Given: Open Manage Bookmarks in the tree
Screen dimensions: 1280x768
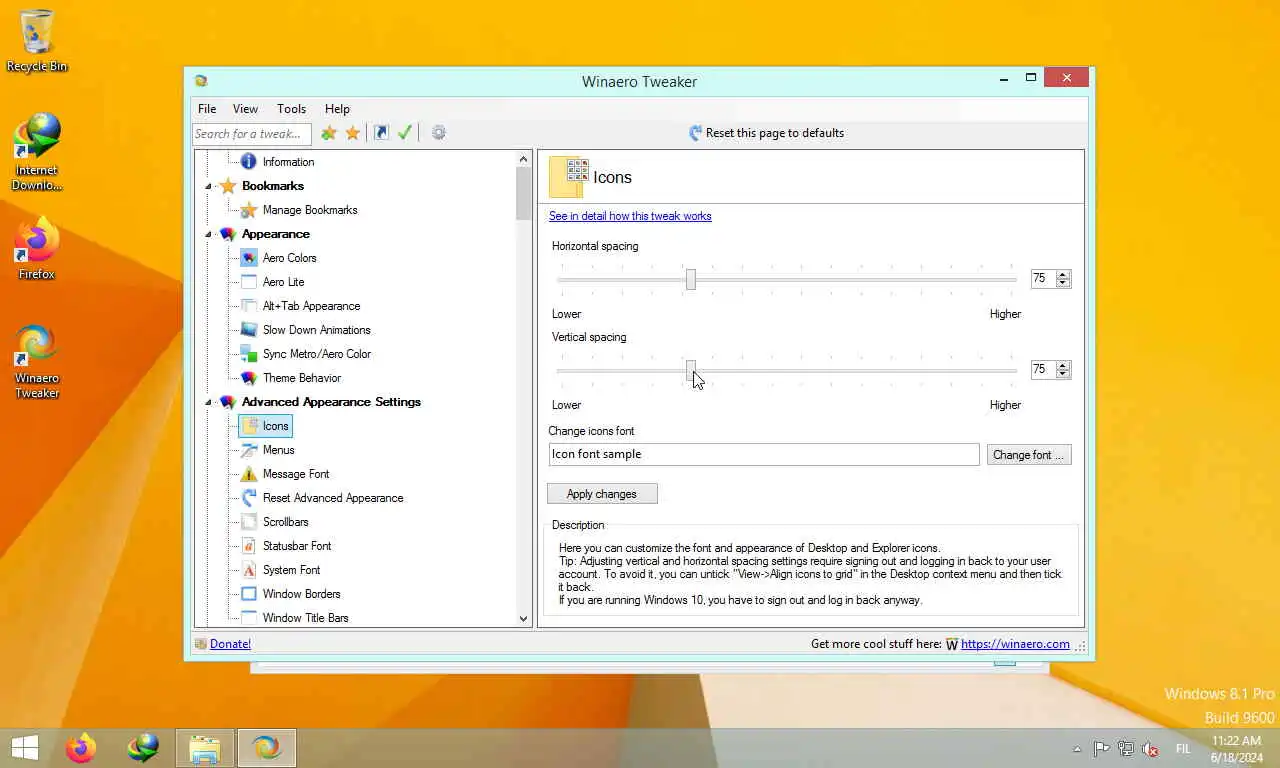Looking at the screenshot, I should click(x=309, y=210).
